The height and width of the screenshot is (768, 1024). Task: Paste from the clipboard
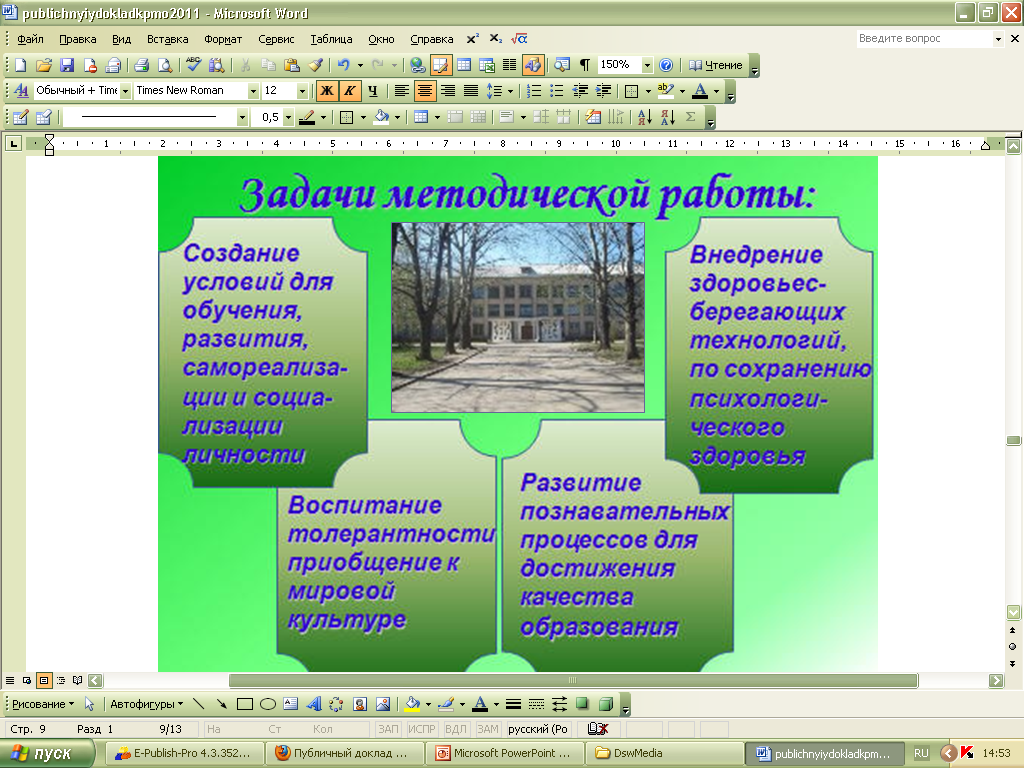coord(292,65)
